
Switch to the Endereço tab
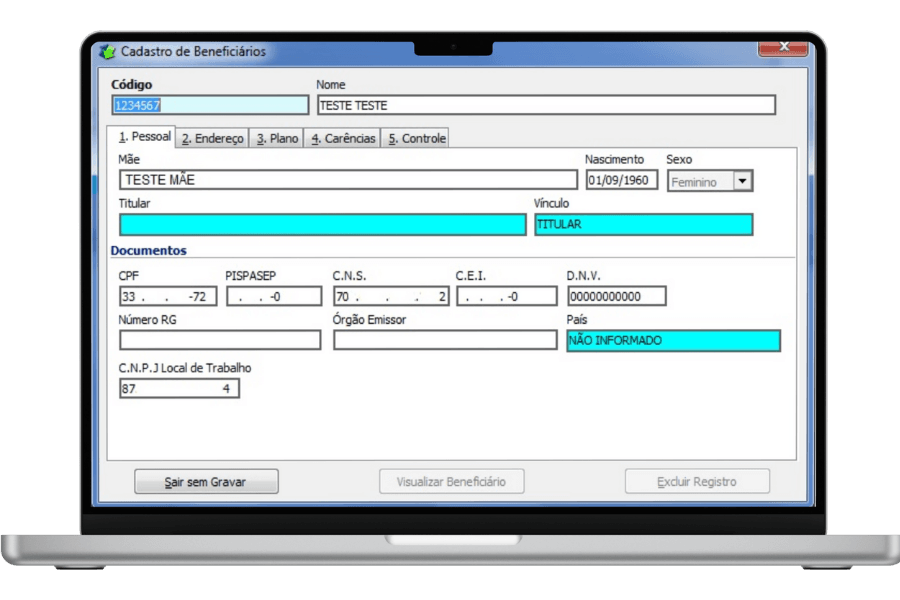(x=212, y=139)
